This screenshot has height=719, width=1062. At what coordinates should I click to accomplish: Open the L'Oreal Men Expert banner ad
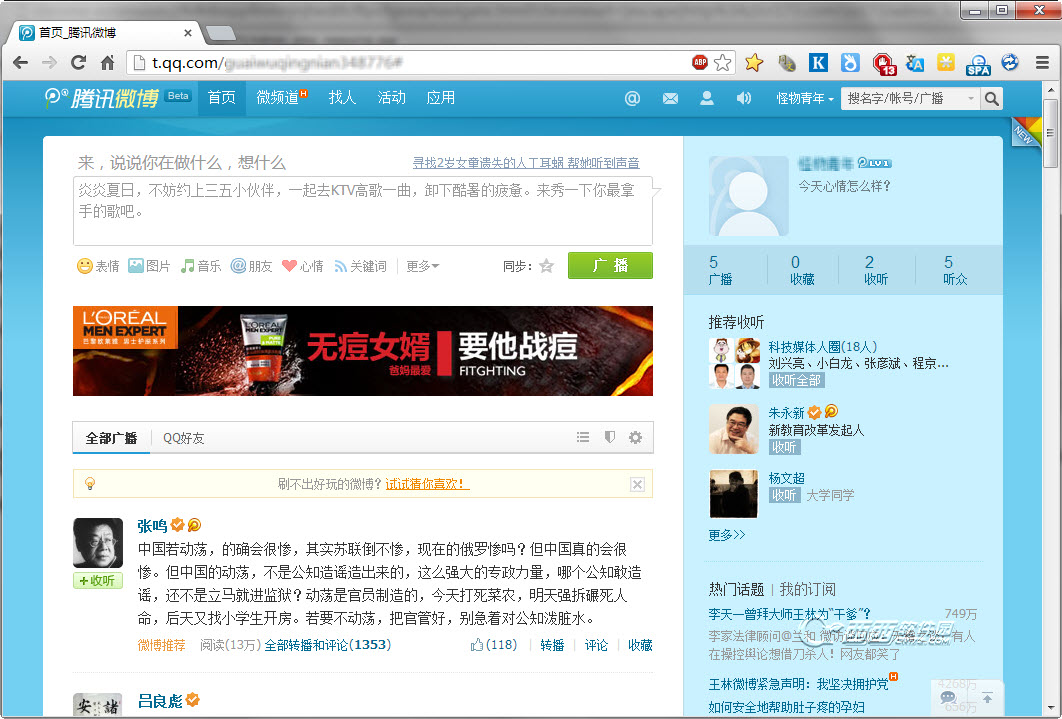point(362,351)
